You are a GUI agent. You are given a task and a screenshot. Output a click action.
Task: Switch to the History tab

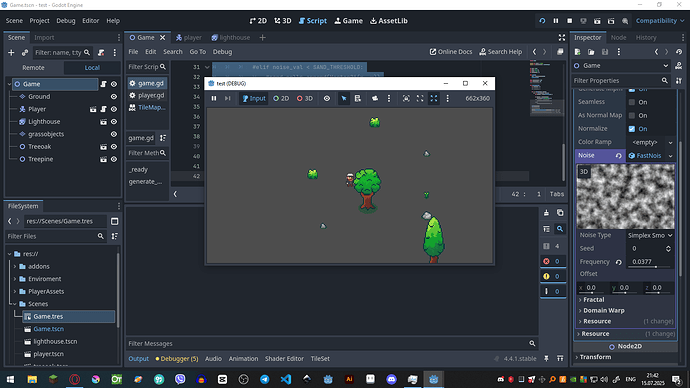646,37
